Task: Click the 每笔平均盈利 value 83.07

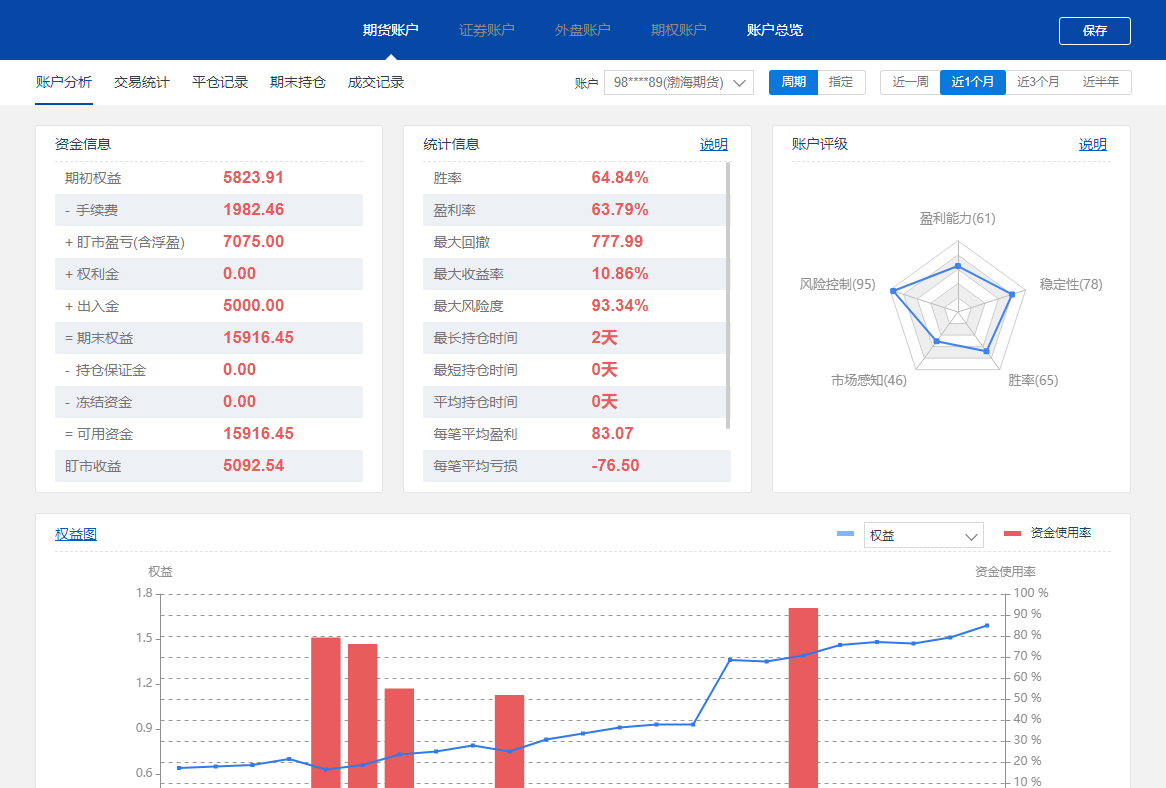Action: pyautogui.click(x=613, y=433)
